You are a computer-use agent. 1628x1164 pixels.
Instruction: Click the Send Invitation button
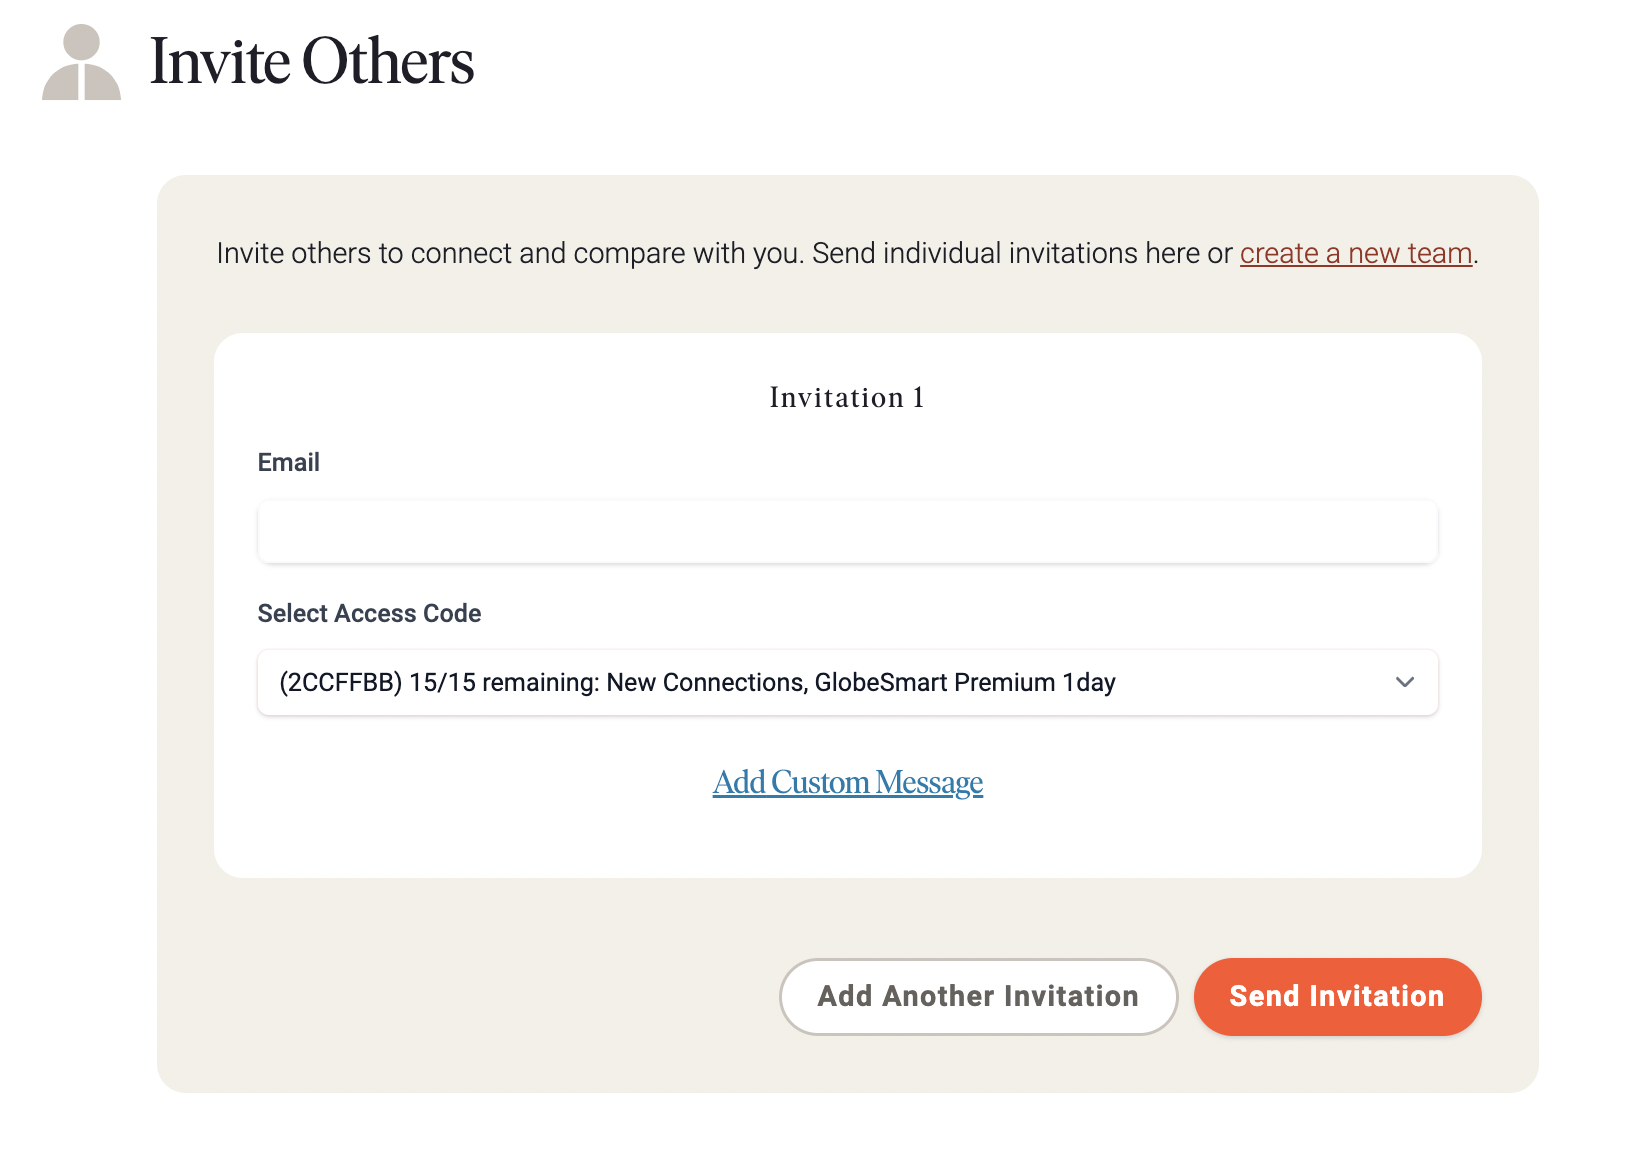(x=1337, y=997)
